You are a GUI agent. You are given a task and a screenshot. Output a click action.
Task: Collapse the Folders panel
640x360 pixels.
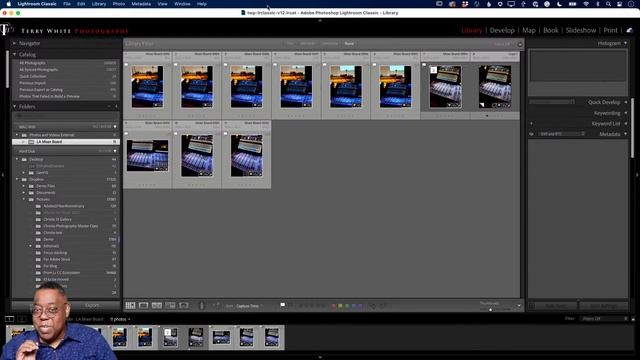15,107
